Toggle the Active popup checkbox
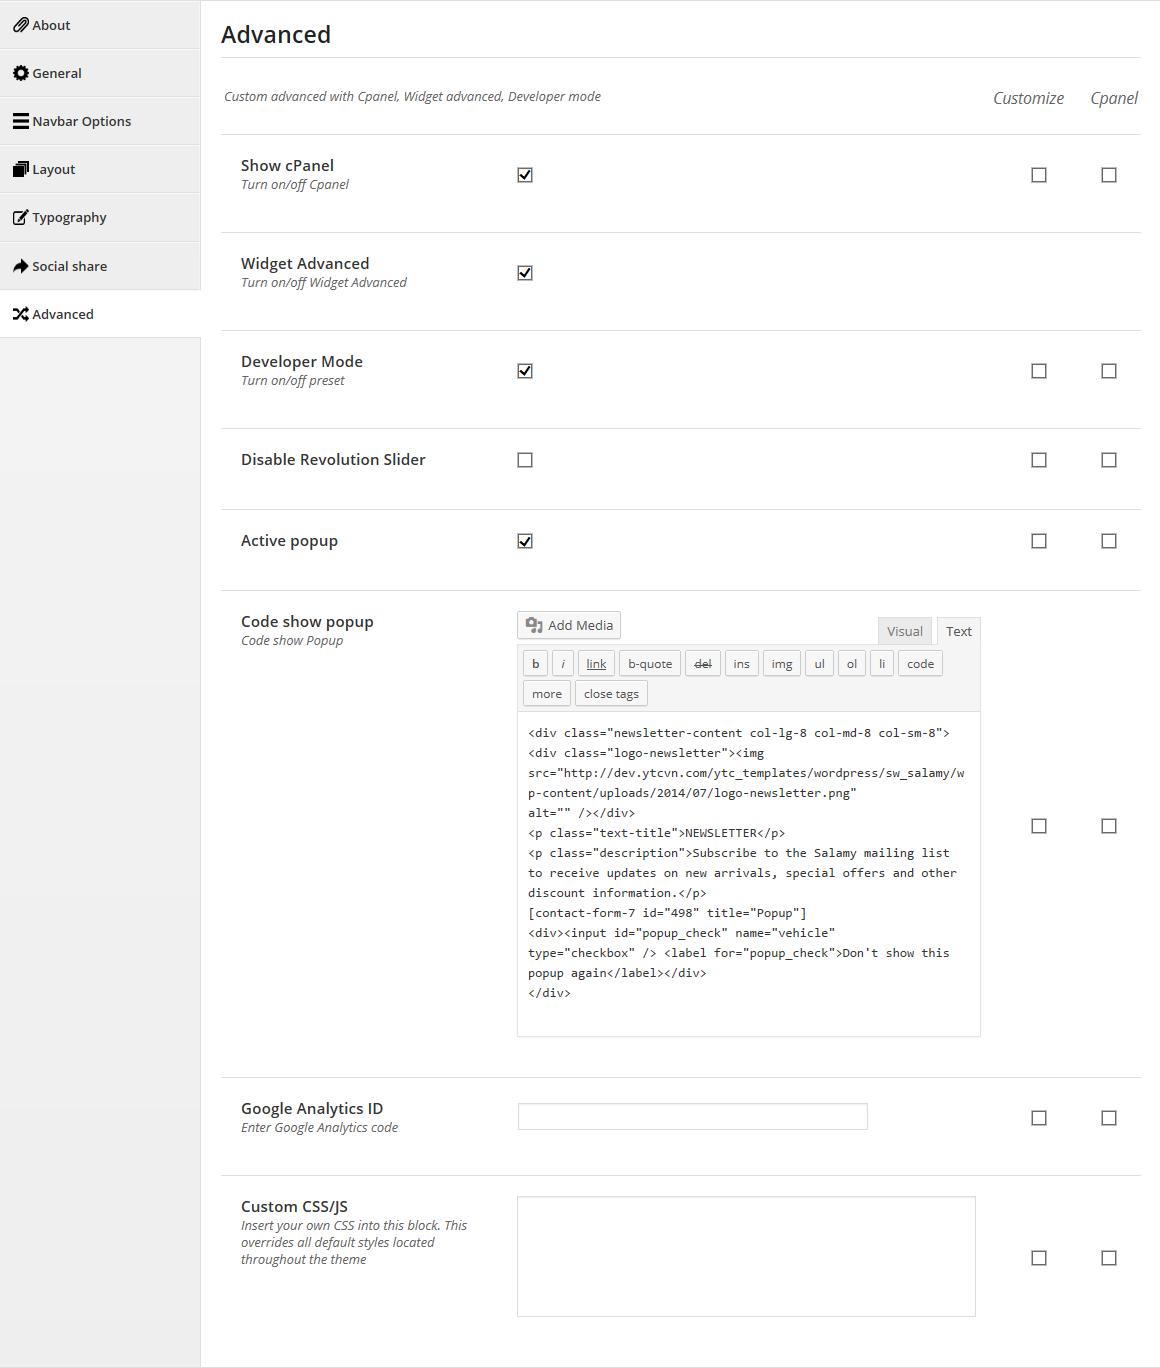The height and width of the screenshot is (1368, 1160). 525,541
